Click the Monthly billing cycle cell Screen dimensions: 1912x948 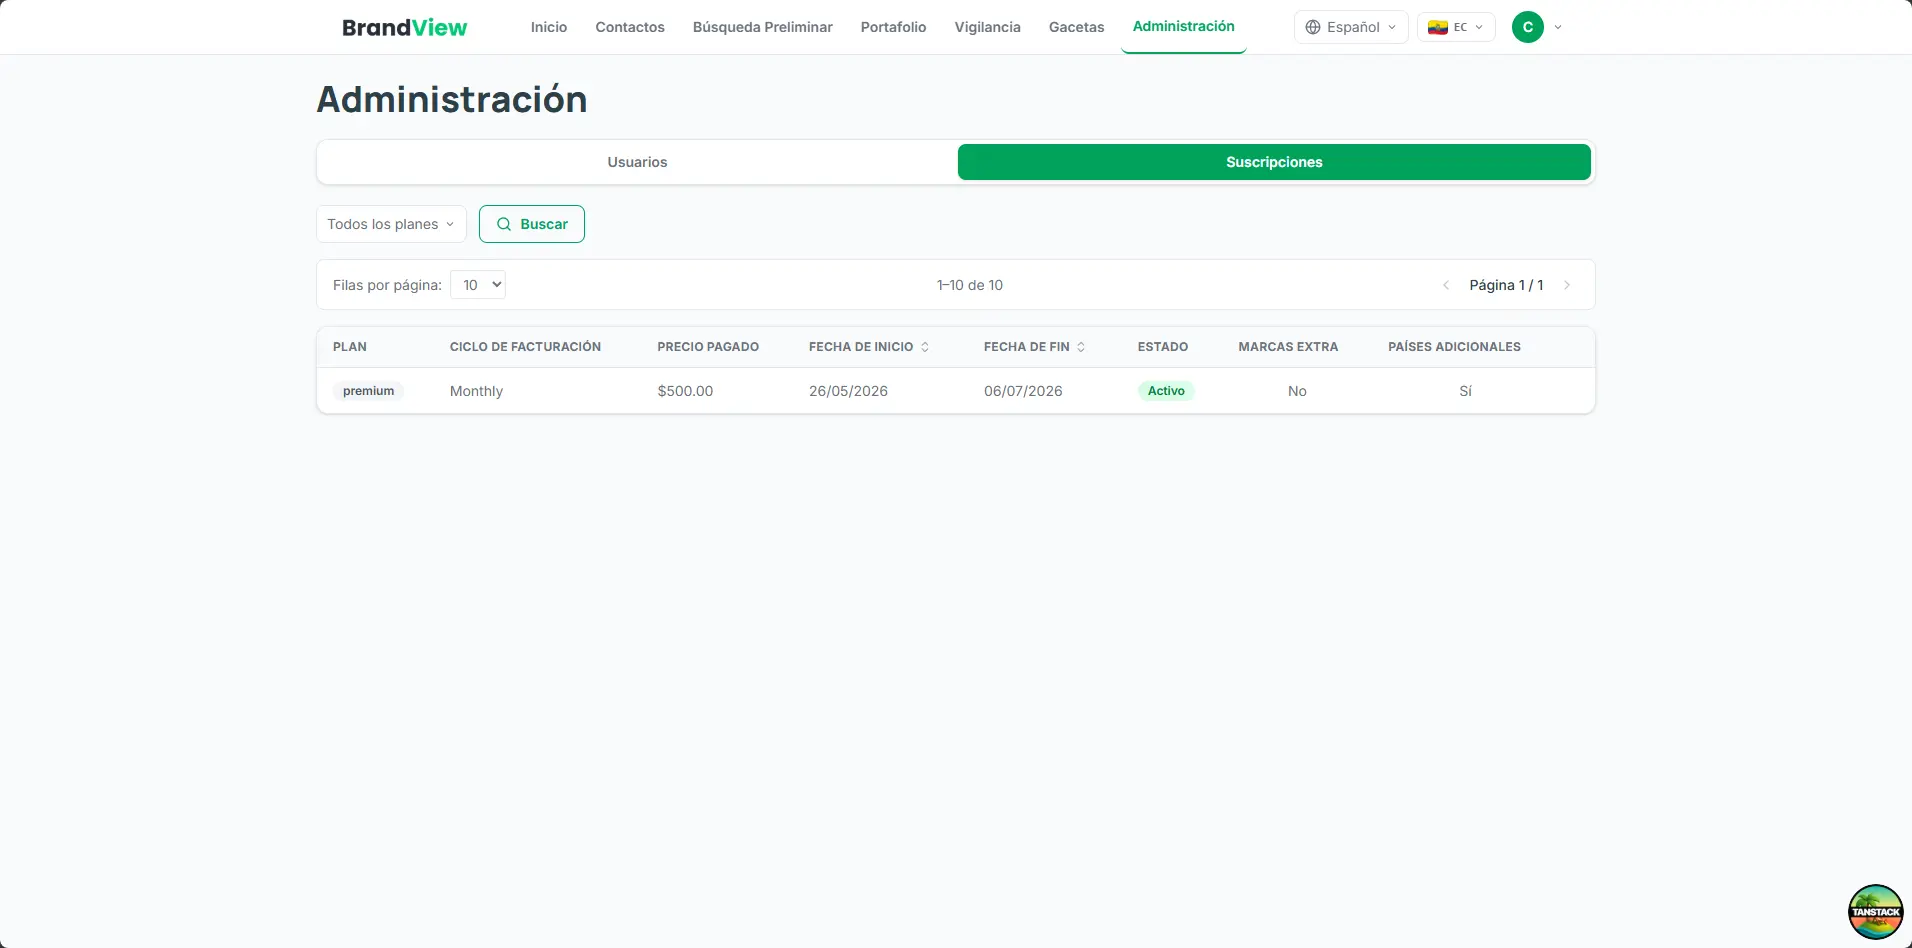point(476,391)
